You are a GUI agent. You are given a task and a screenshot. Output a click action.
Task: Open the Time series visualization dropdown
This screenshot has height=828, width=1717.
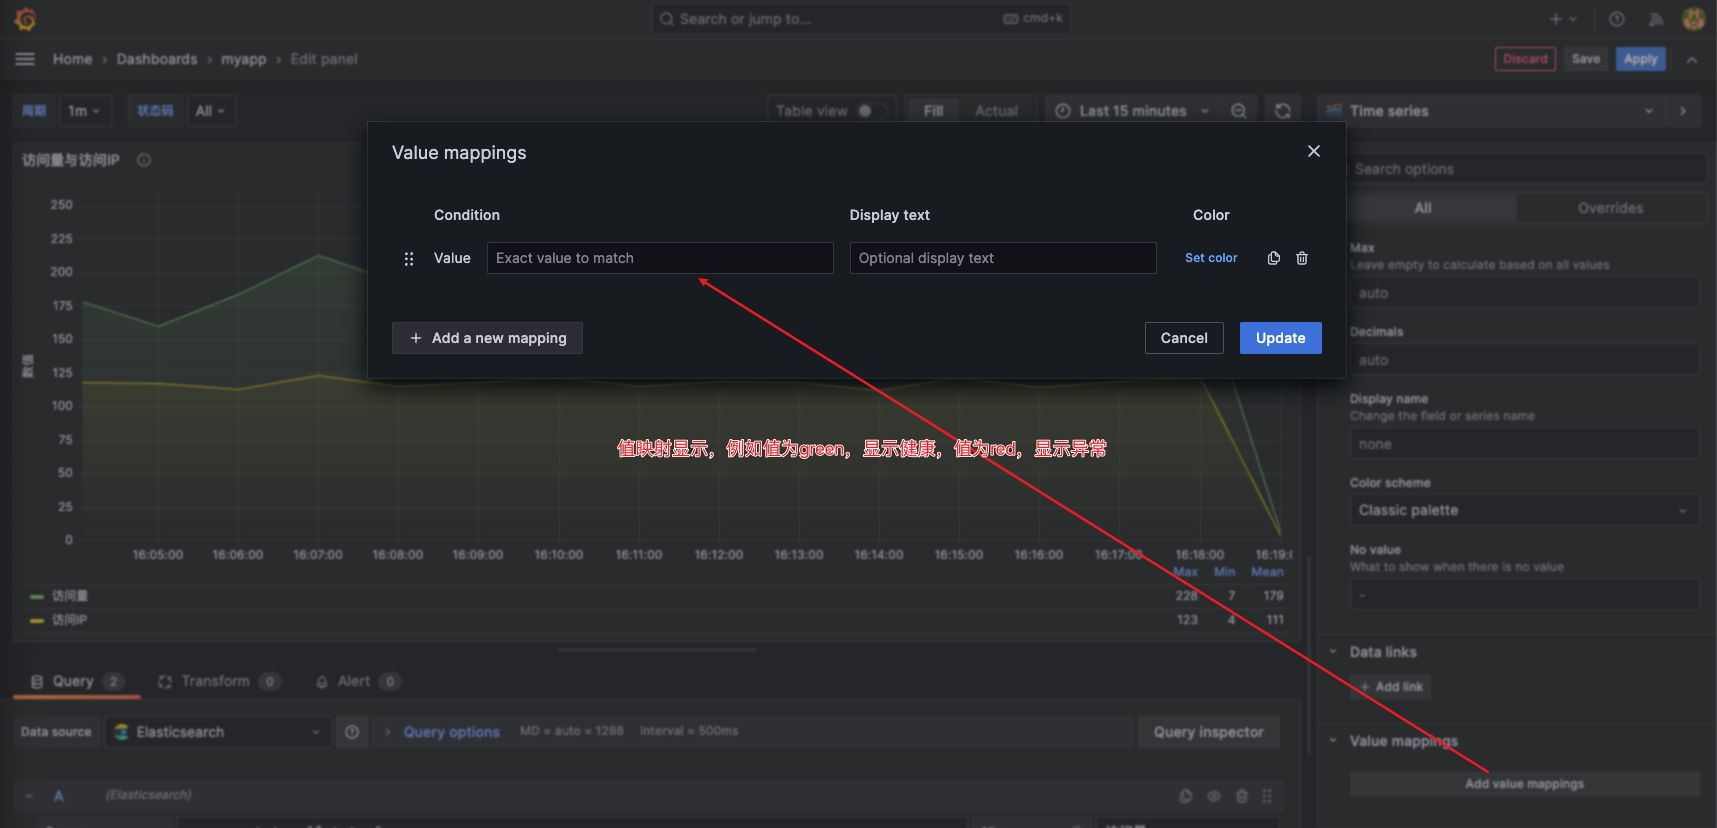pos(1490,111)
